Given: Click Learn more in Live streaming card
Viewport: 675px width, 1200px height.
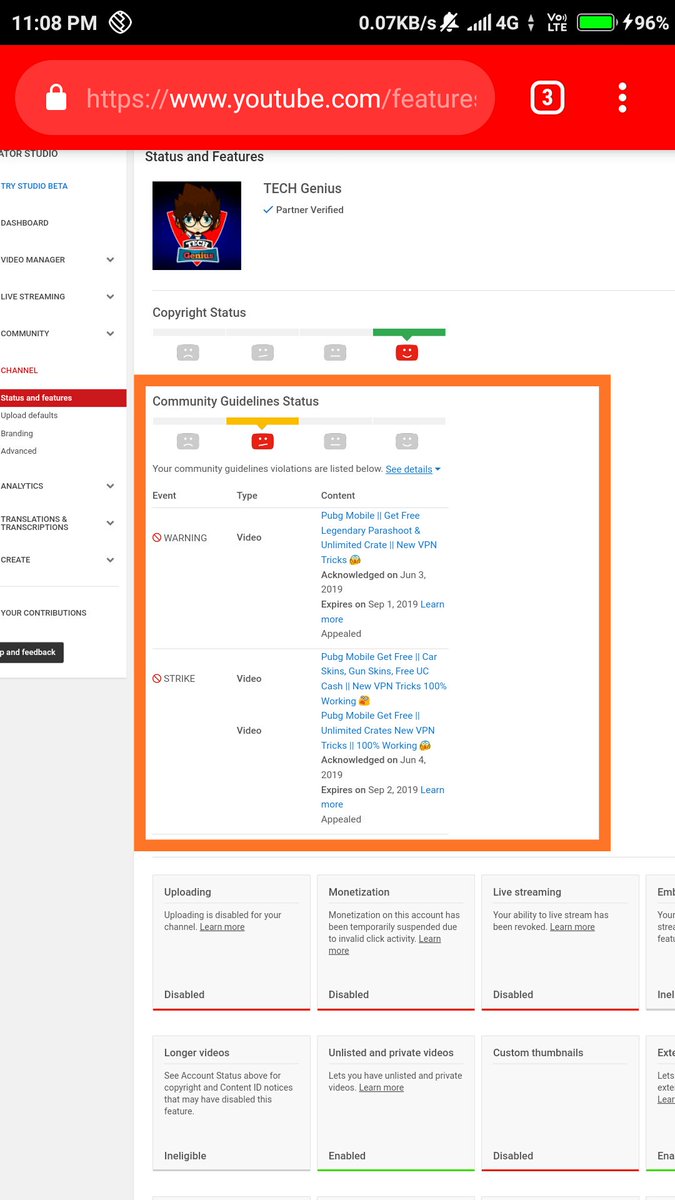Looking at the screenshot, I should [x=572, y=927].
